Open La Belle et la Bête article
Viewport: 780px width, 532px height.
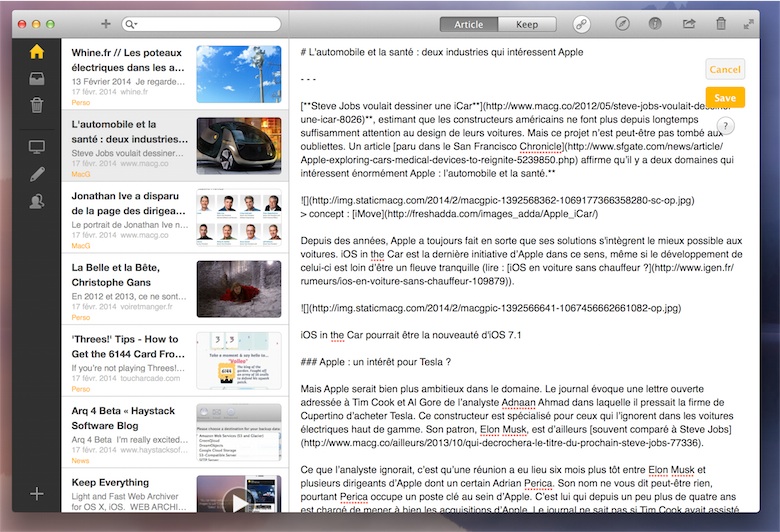(x=175, y=290)
